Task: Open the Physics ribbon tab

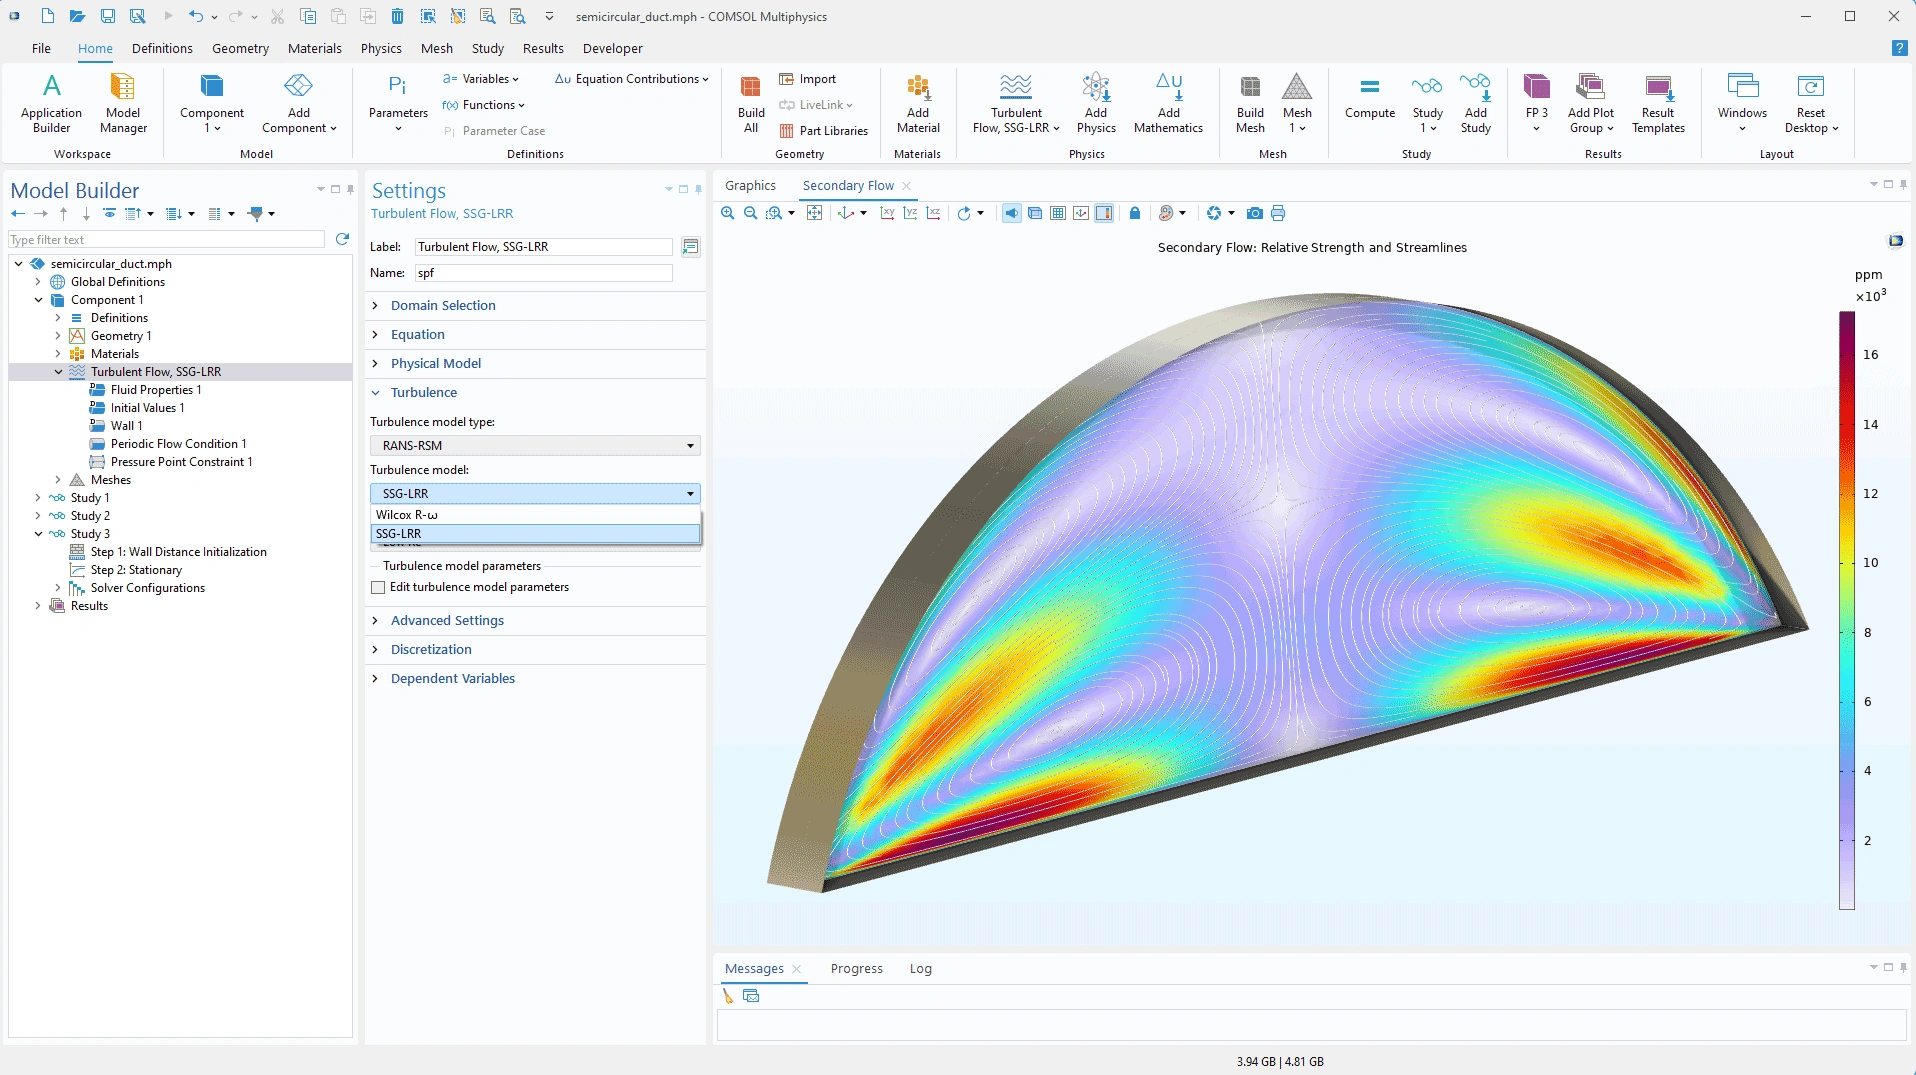Action: click(381, 48)
